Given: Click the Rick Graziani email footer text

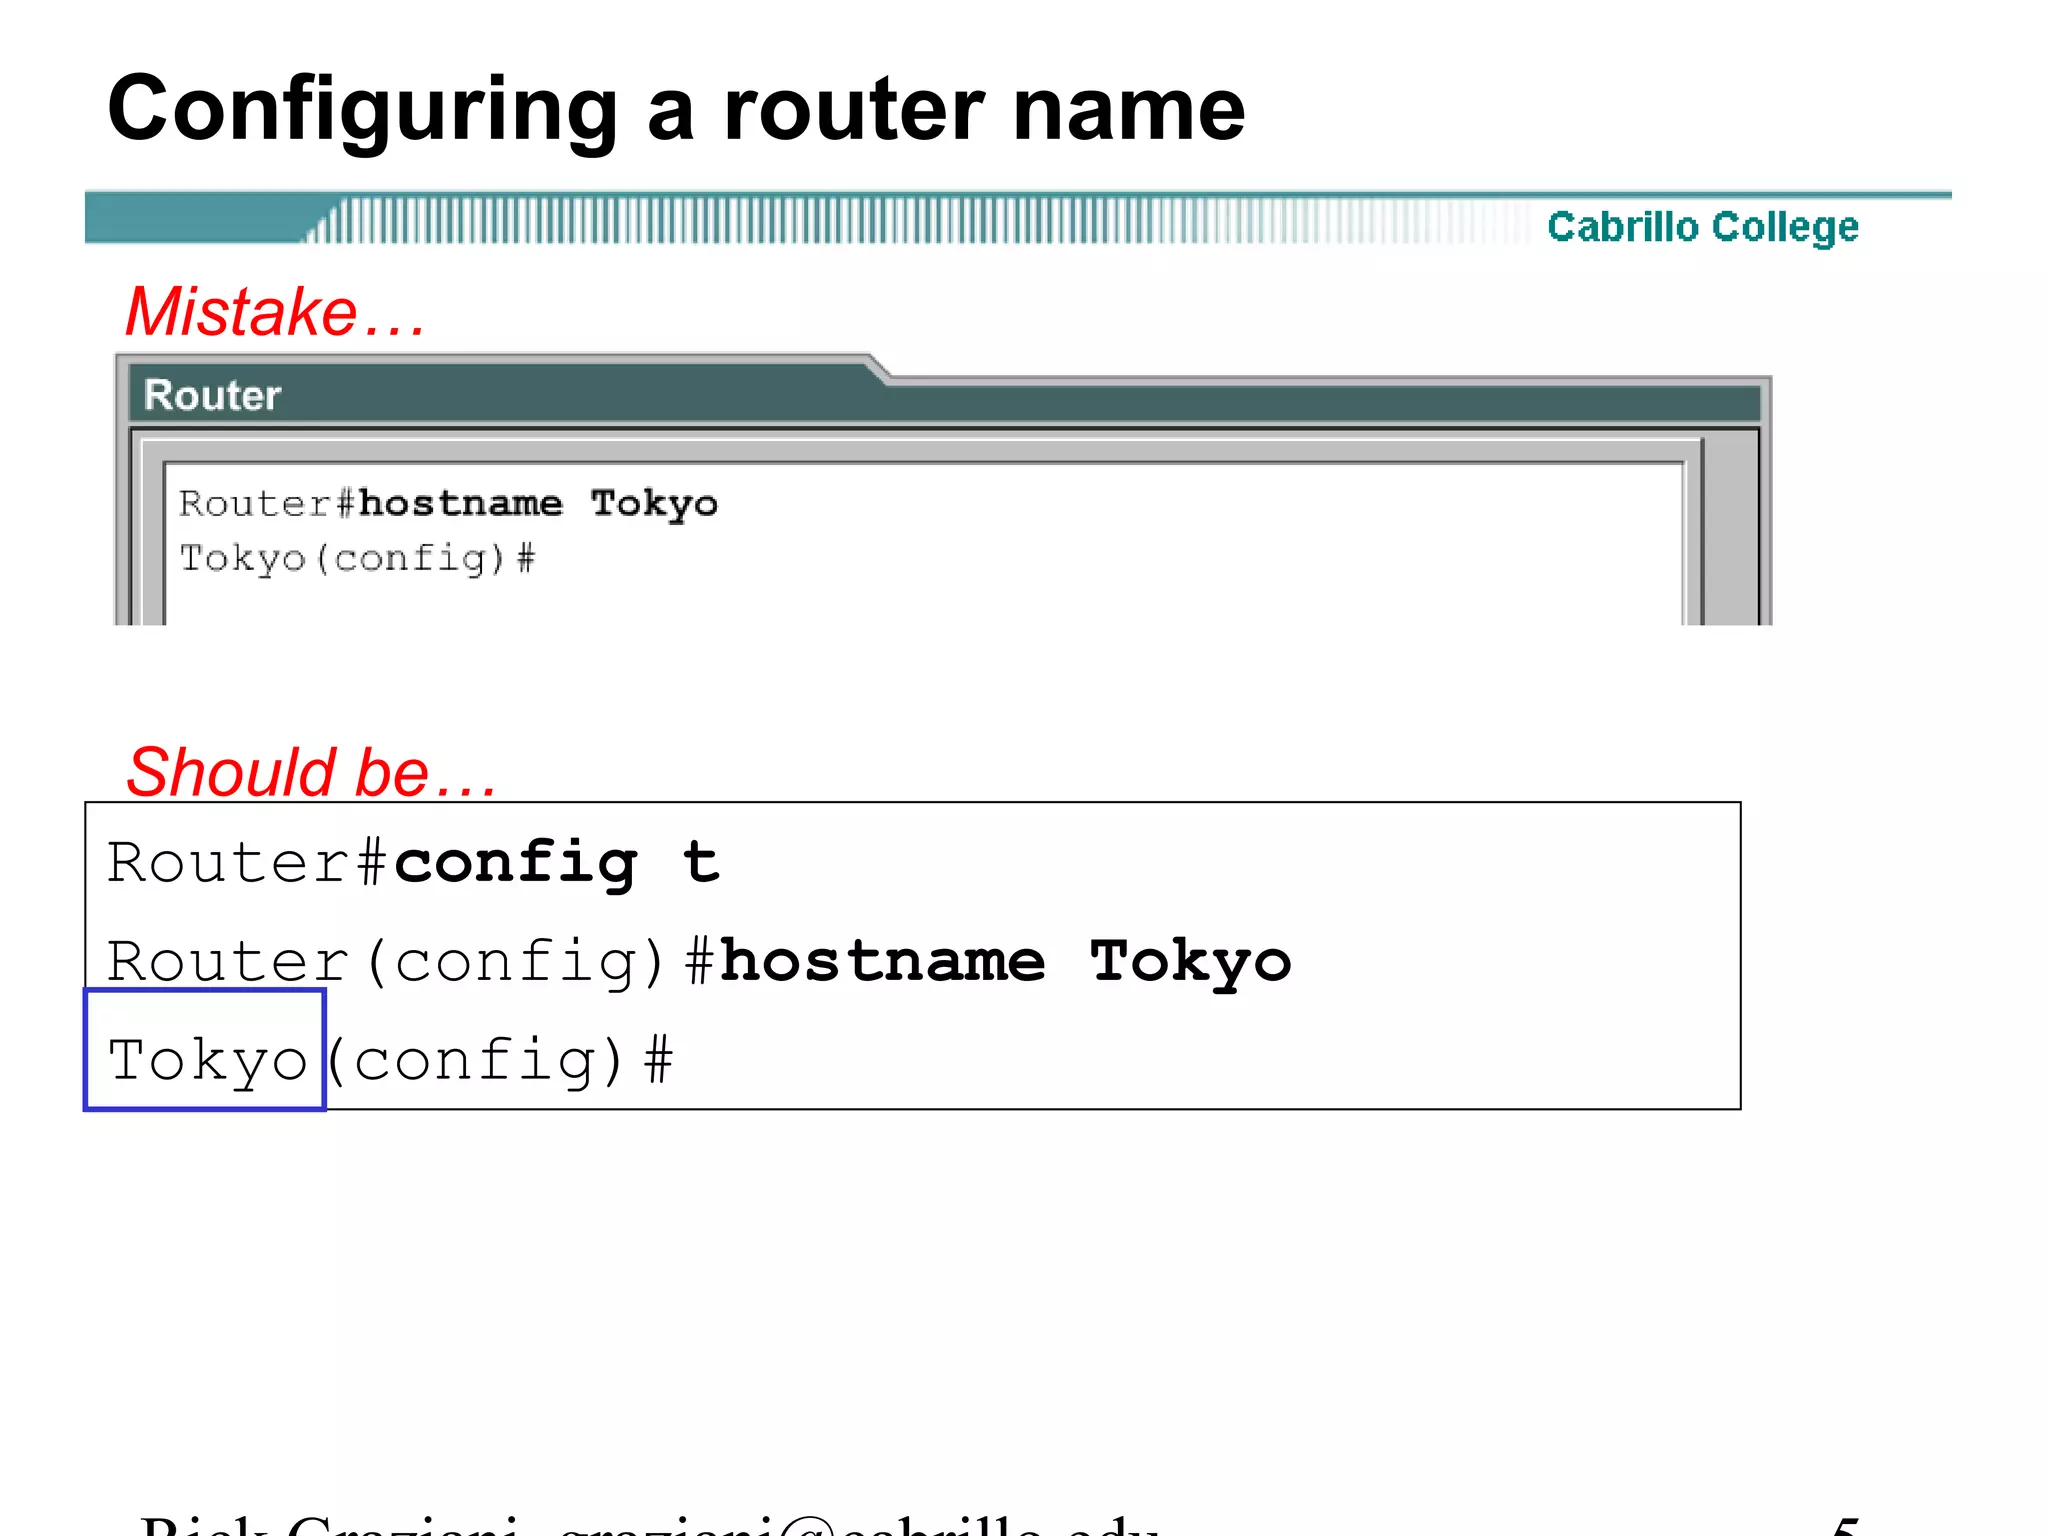Looking at the screenshot, I should 650,1524.
